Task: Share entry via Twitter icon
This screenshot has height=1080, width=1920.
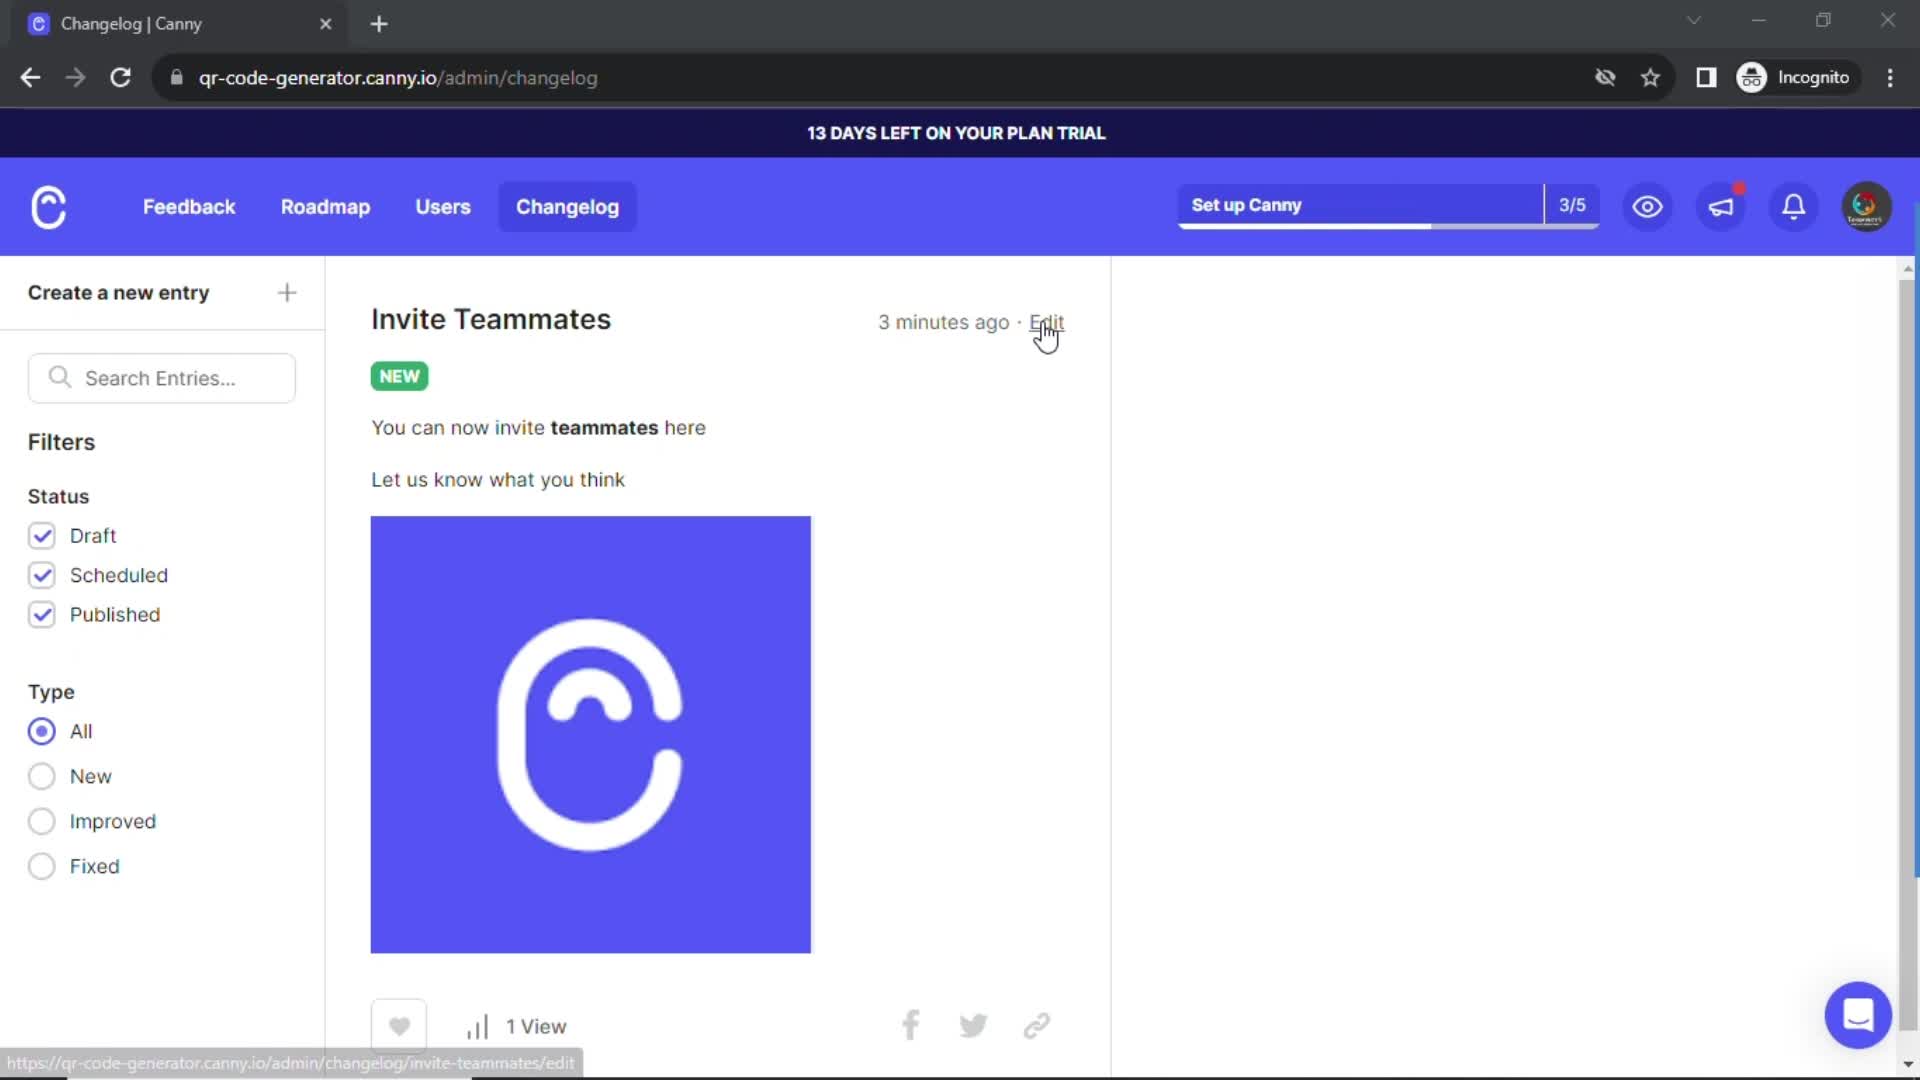Action: click(973, 1026)
